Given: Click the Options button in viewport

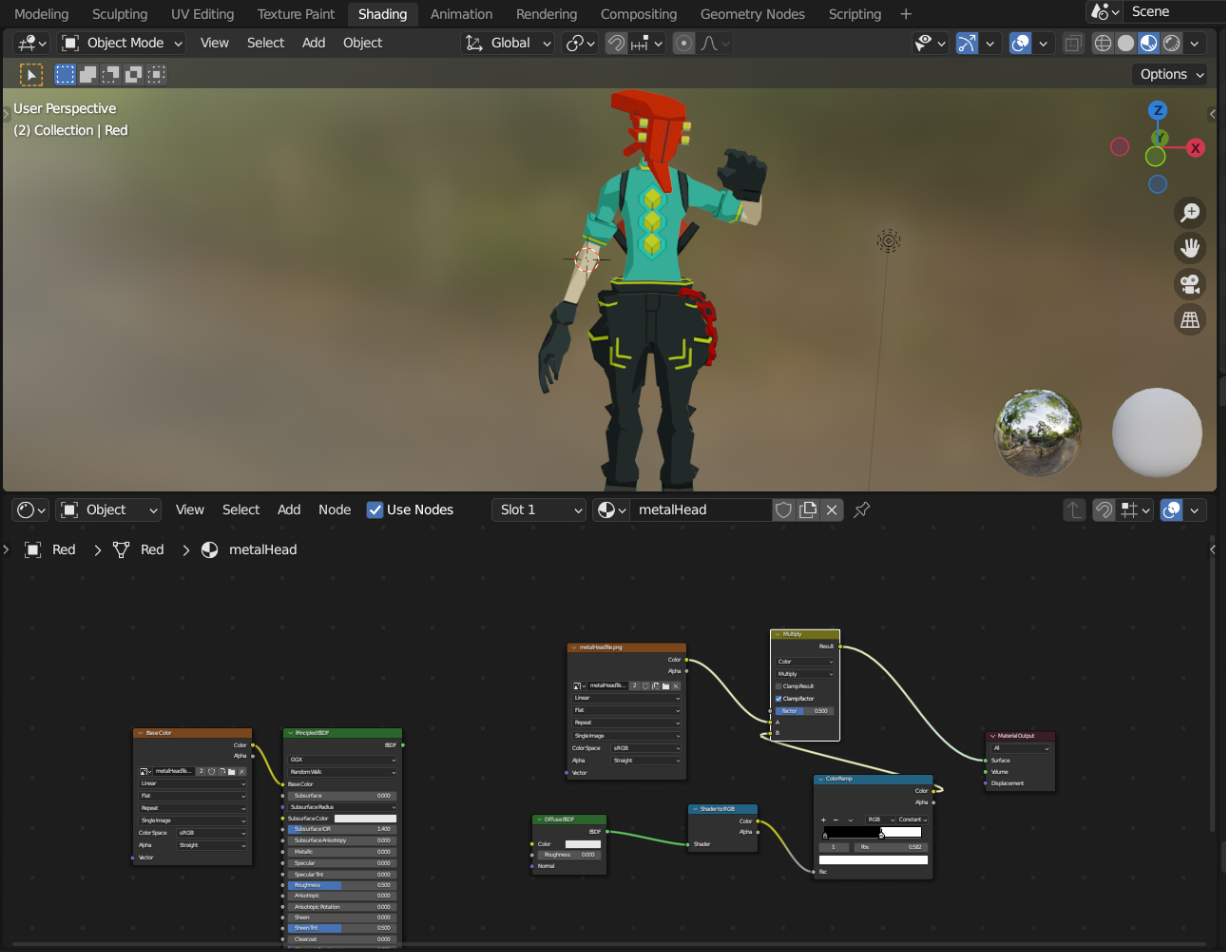Looking at the screenshot, I should [1171, 74].
